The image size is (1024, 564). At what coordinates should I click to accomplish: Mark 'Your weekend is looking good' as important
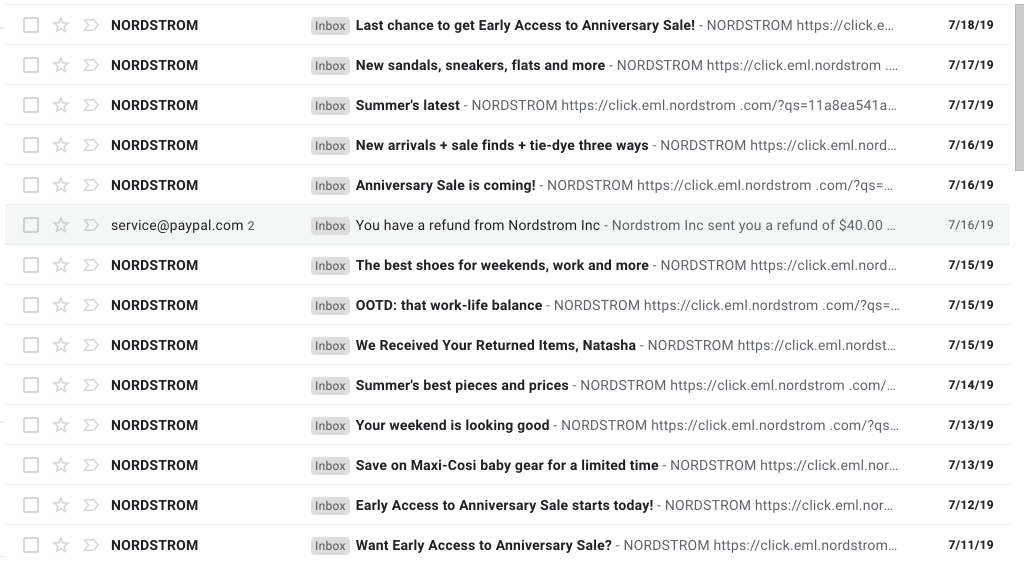point(90,425)
